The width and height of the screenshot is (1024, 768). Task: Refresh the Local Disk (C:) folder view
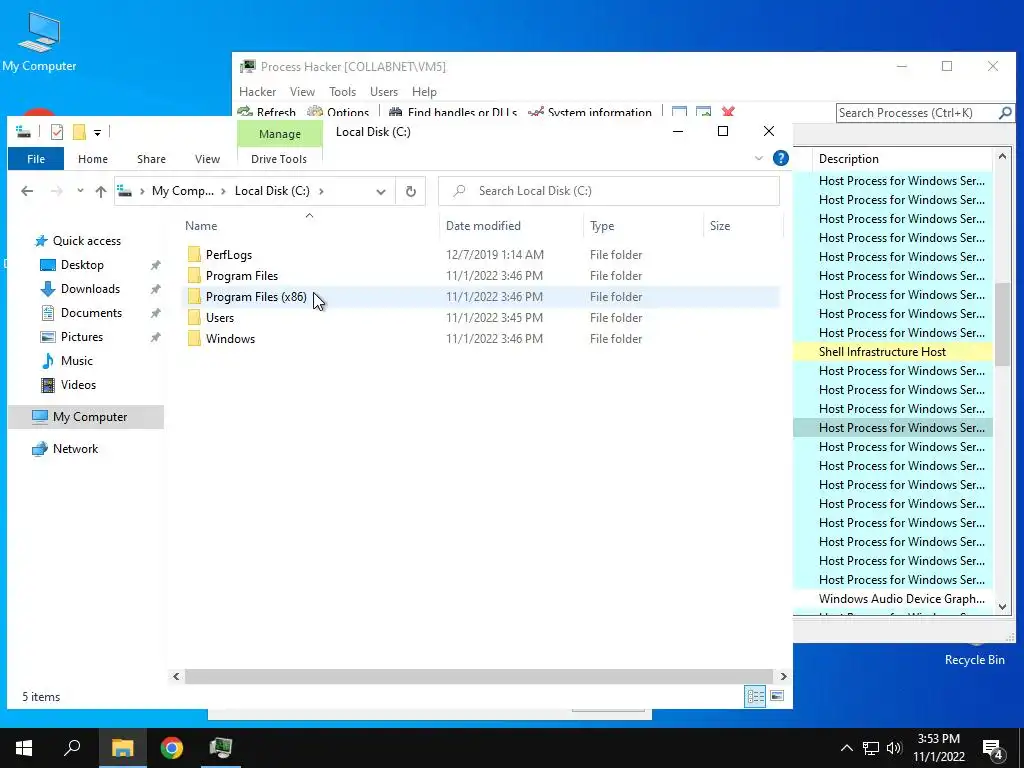click(411, 191)
